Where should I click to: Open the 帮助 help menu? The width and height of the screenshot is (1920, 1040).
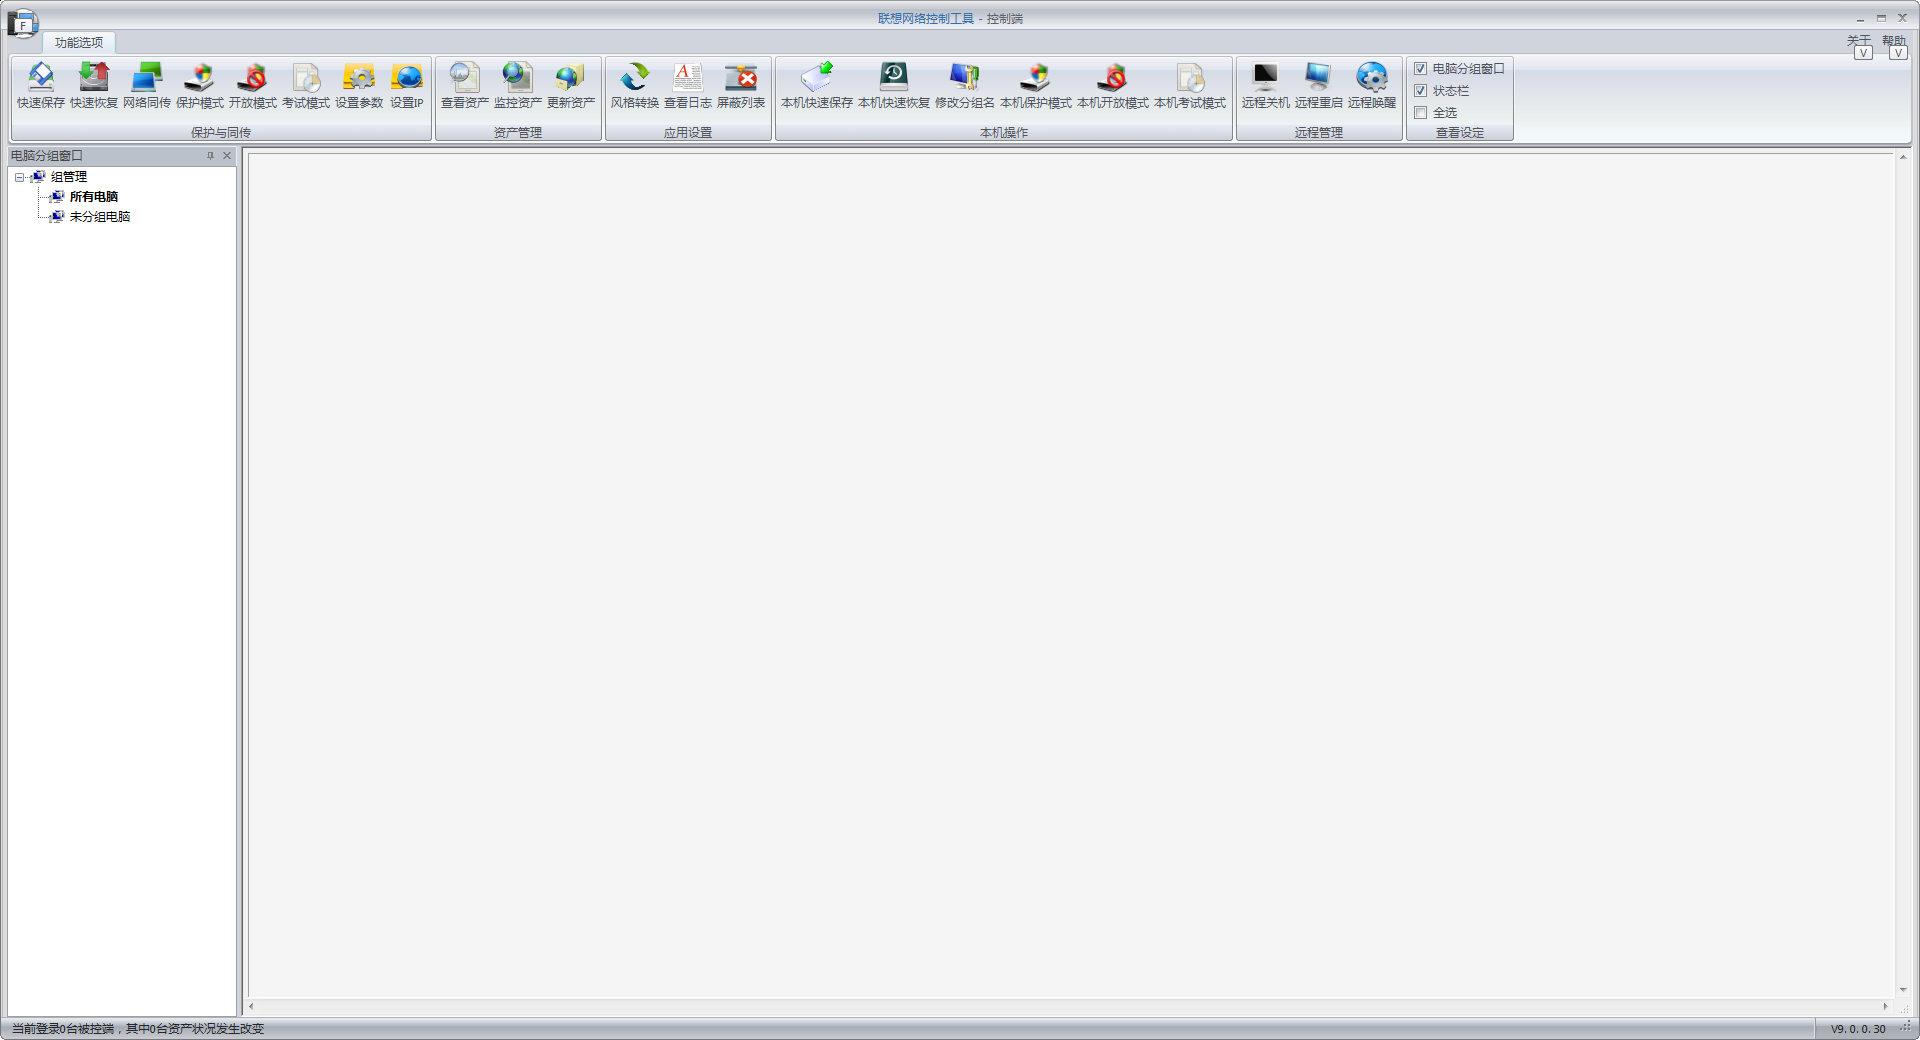(x=1894, y=41)
